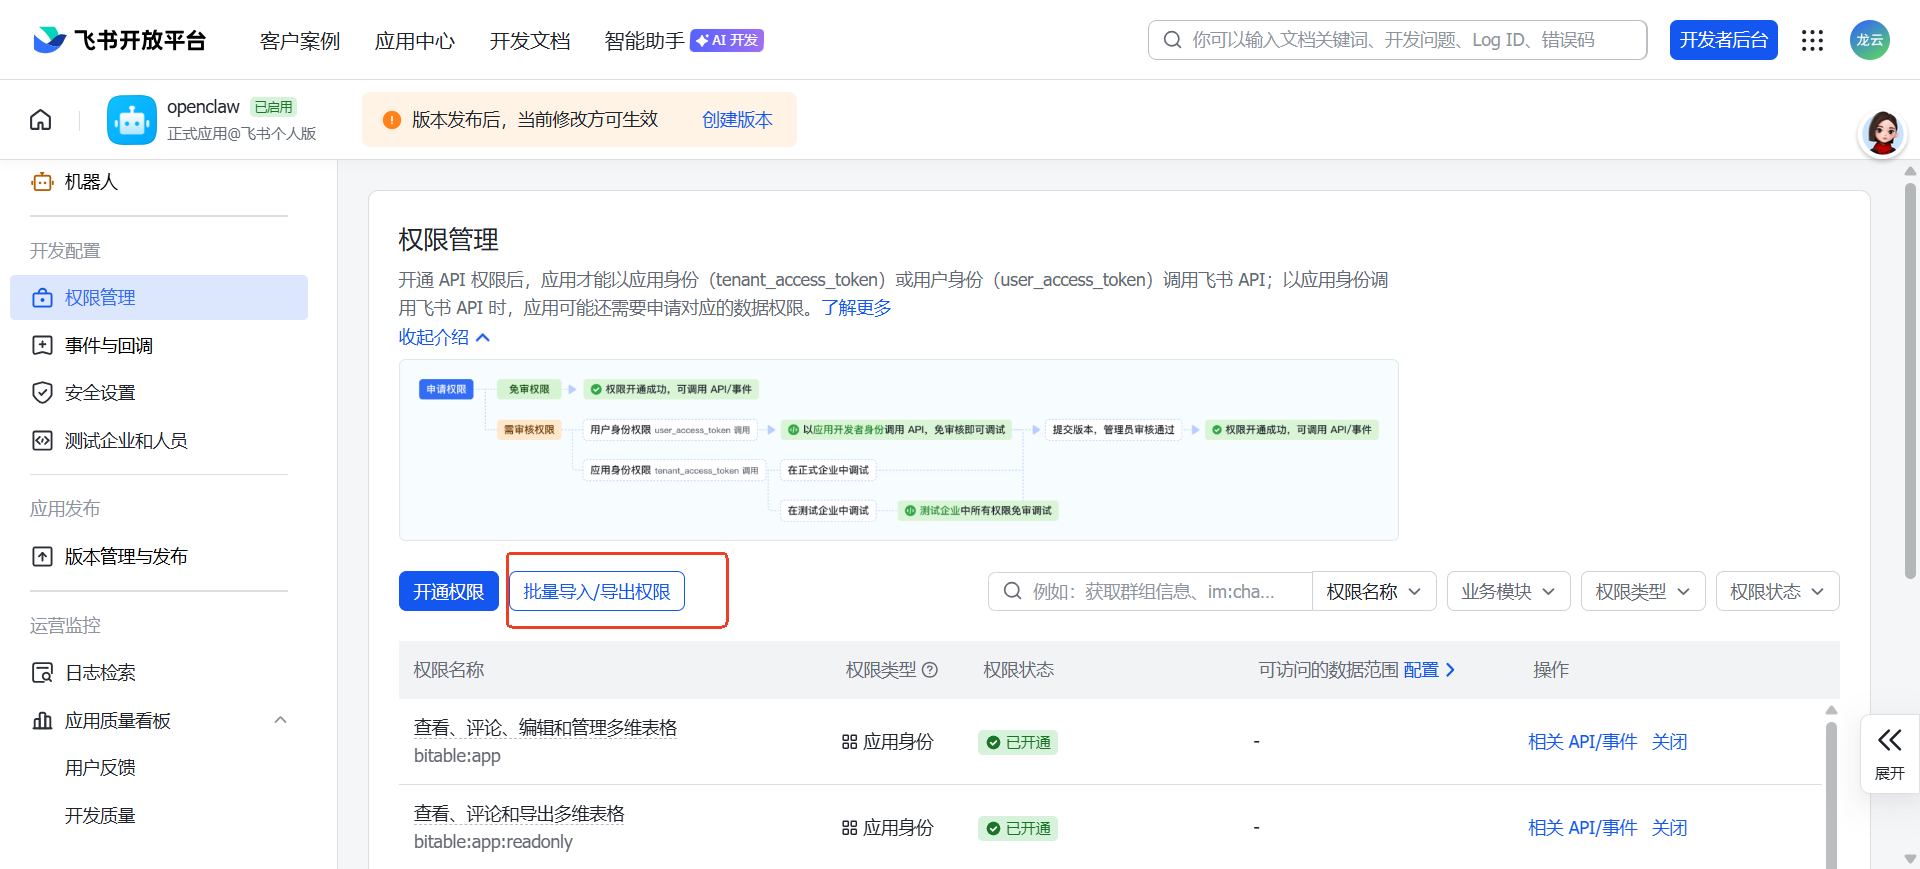Click the help icon beside 权限类型 column
Screen dimensions: 1920x869
[x=930, y=670]
